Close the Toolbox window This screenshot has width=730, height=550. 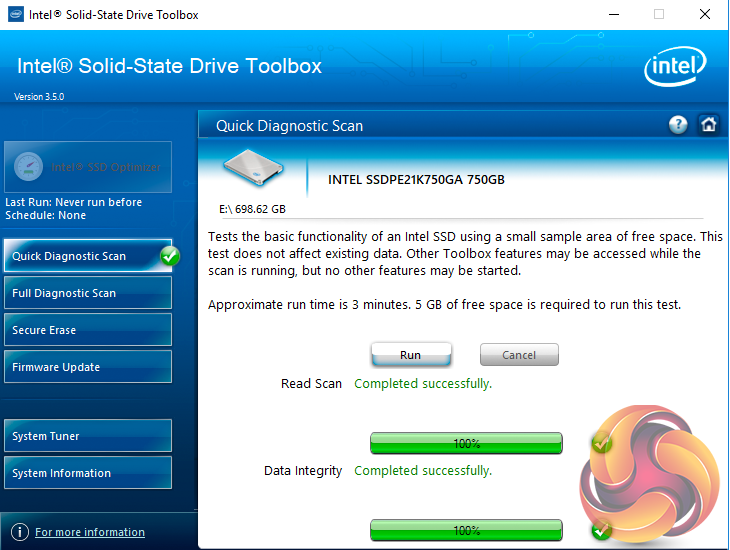(705, 14)
